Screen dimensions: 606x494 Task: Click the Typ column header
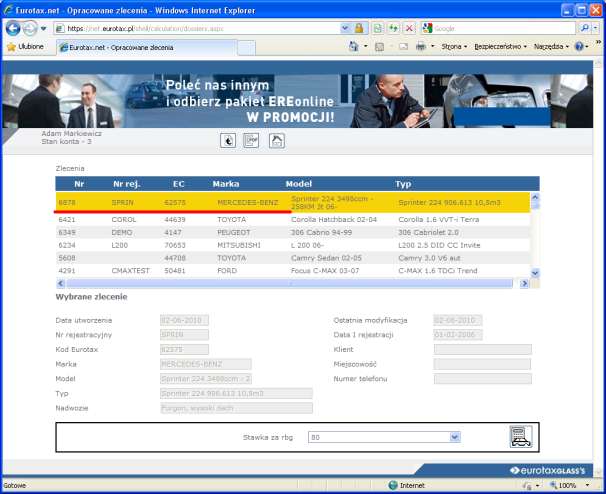click(403, 184)
